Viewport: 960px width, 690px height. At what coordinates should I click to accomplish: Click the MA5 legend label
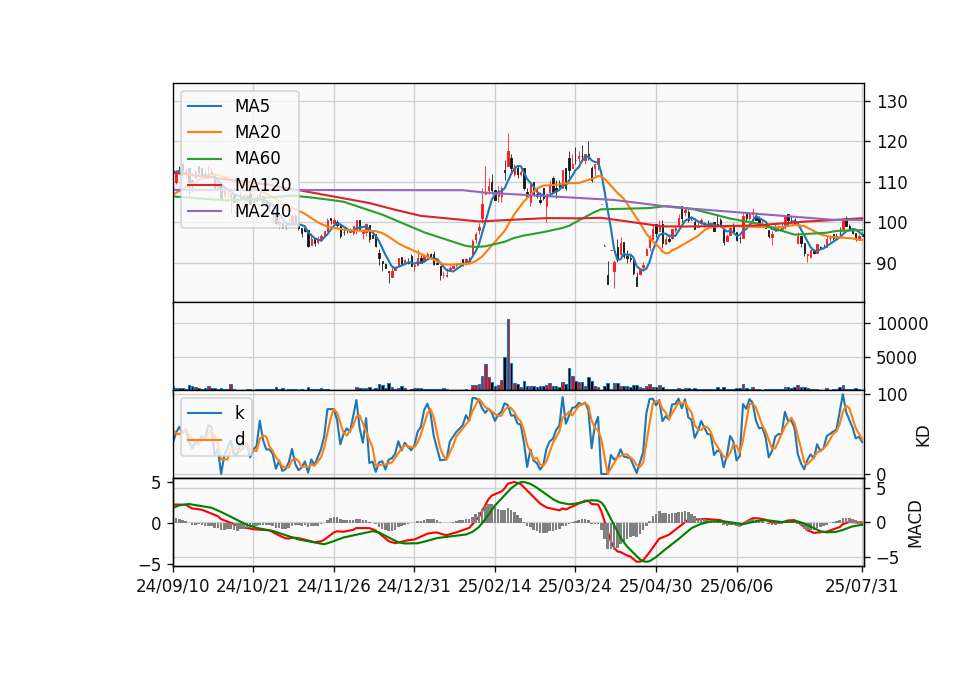pos(252,106)
